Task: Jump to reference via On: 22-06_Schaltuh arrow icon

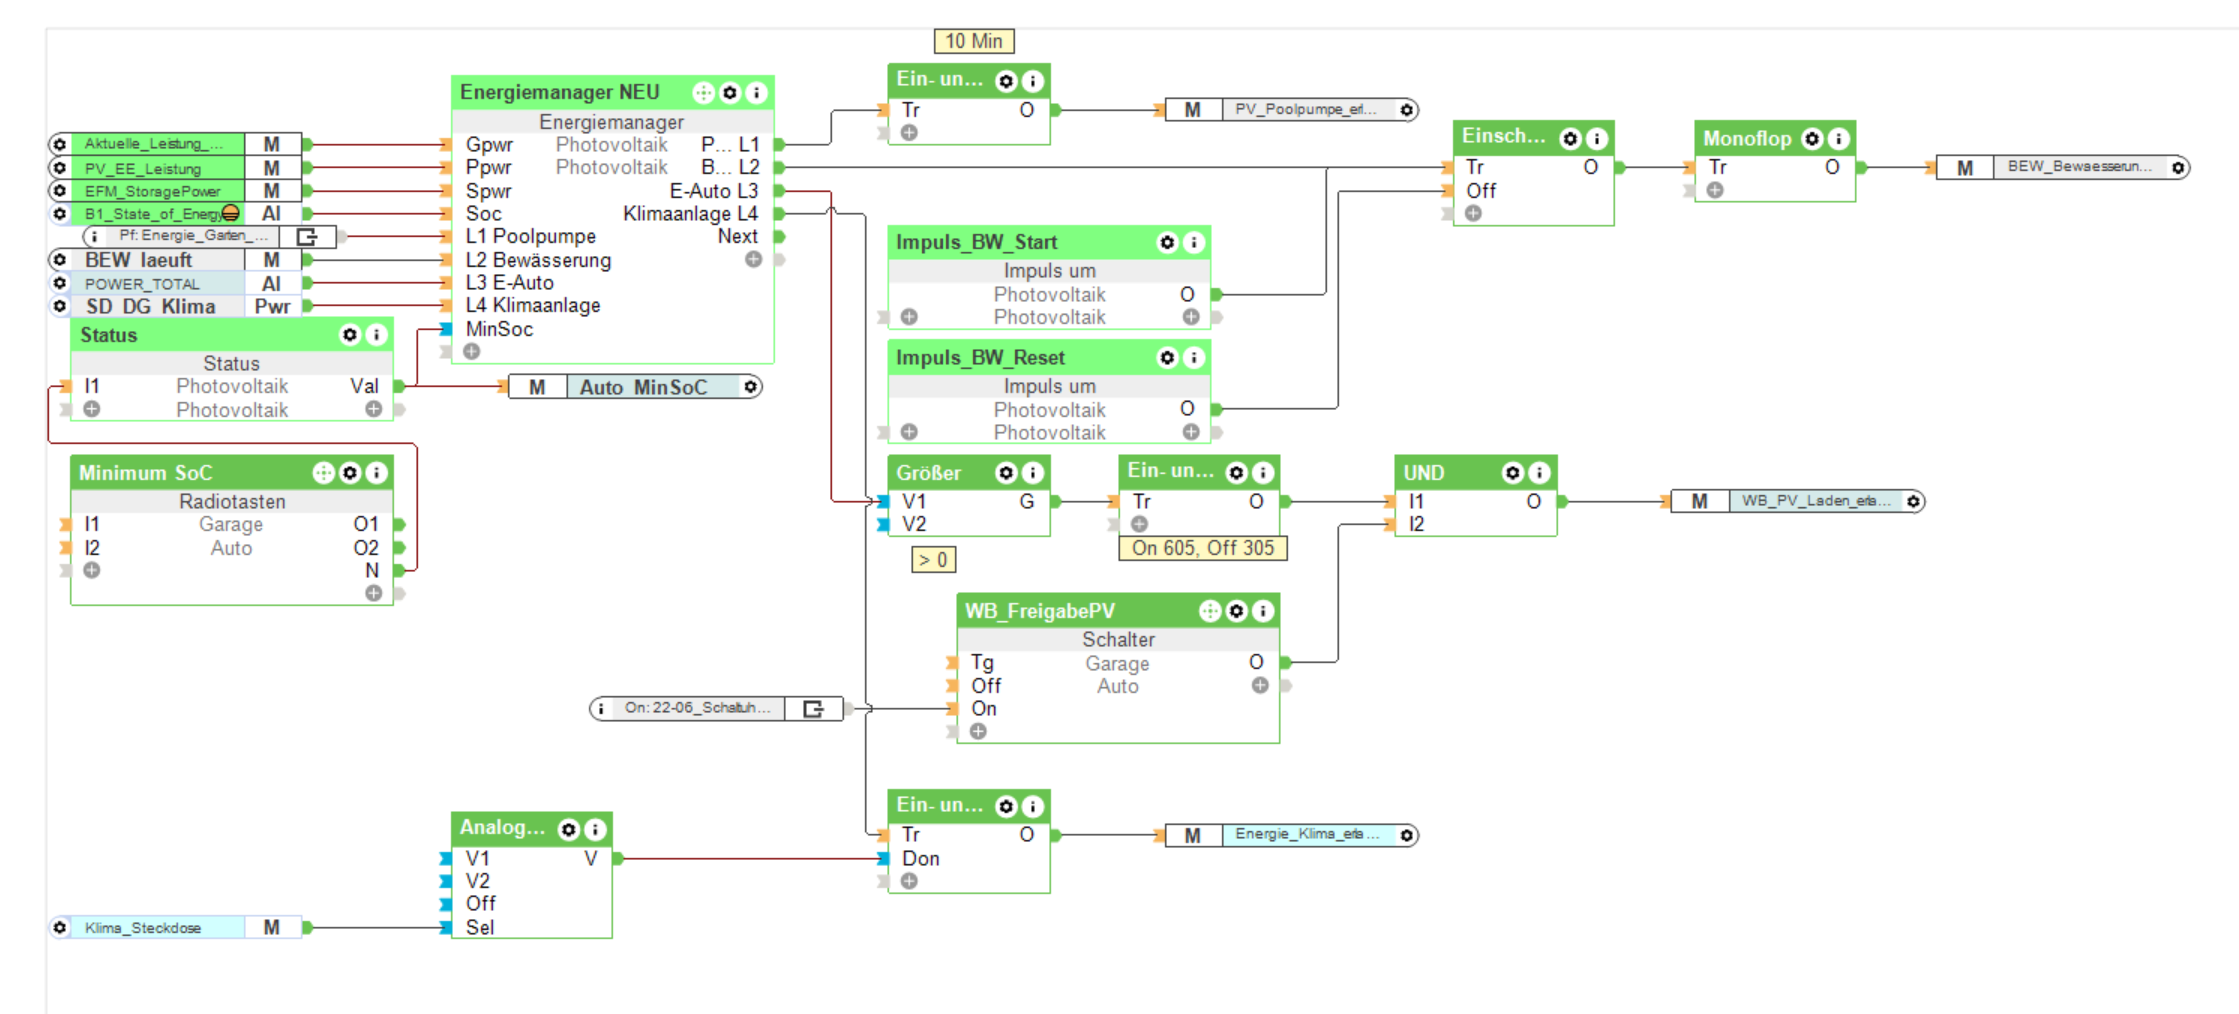Action: tap(814, 708)
